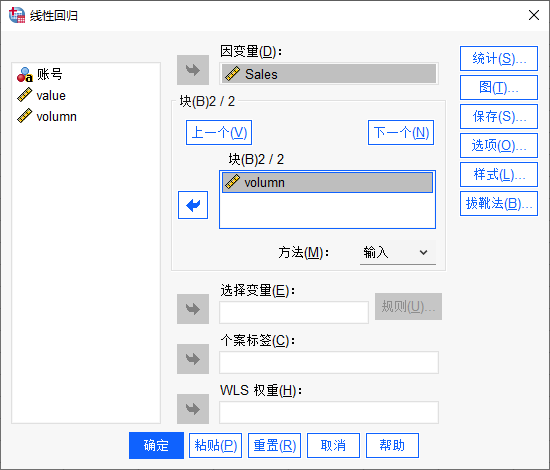Click the nominal icon next to 账号

[x=25, y=74]
